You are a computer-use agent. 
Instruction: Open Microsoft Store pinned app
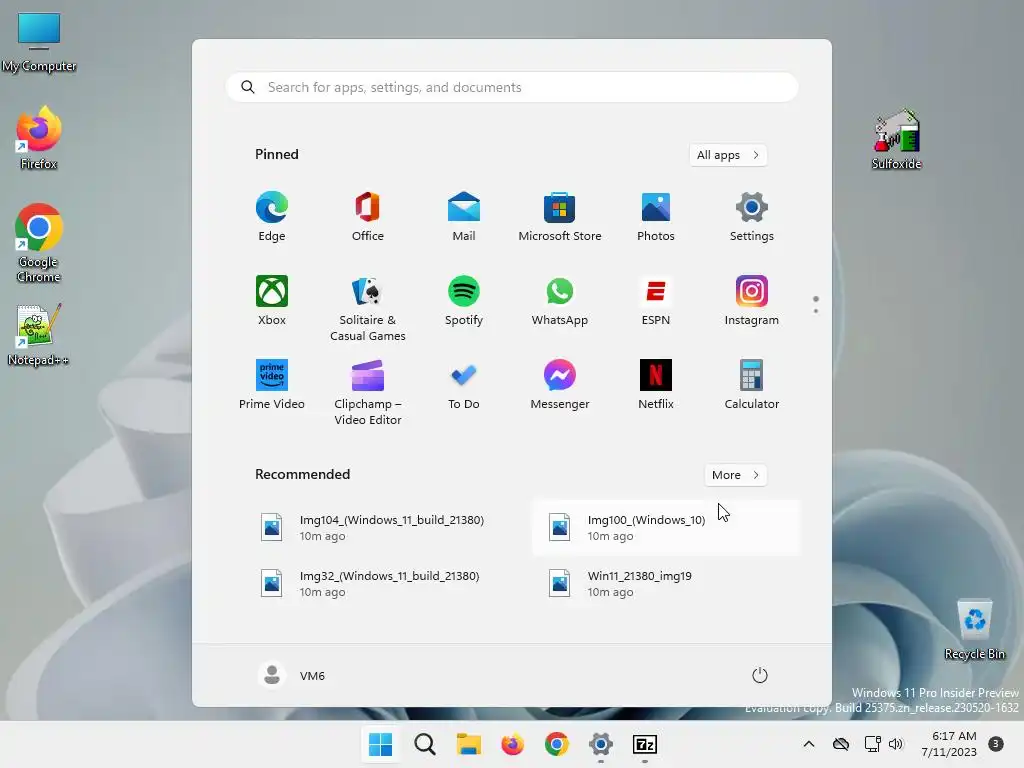coord(560,217)
